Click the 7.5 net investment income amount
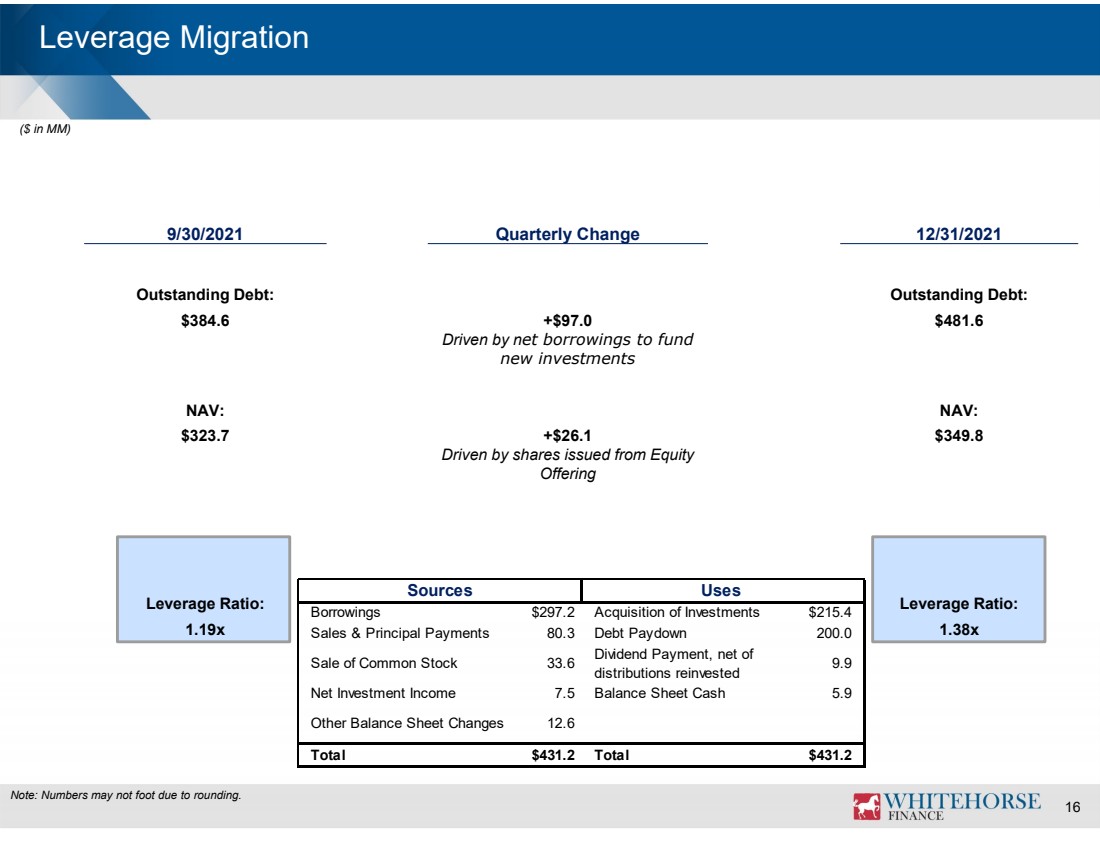 point(564,693)
